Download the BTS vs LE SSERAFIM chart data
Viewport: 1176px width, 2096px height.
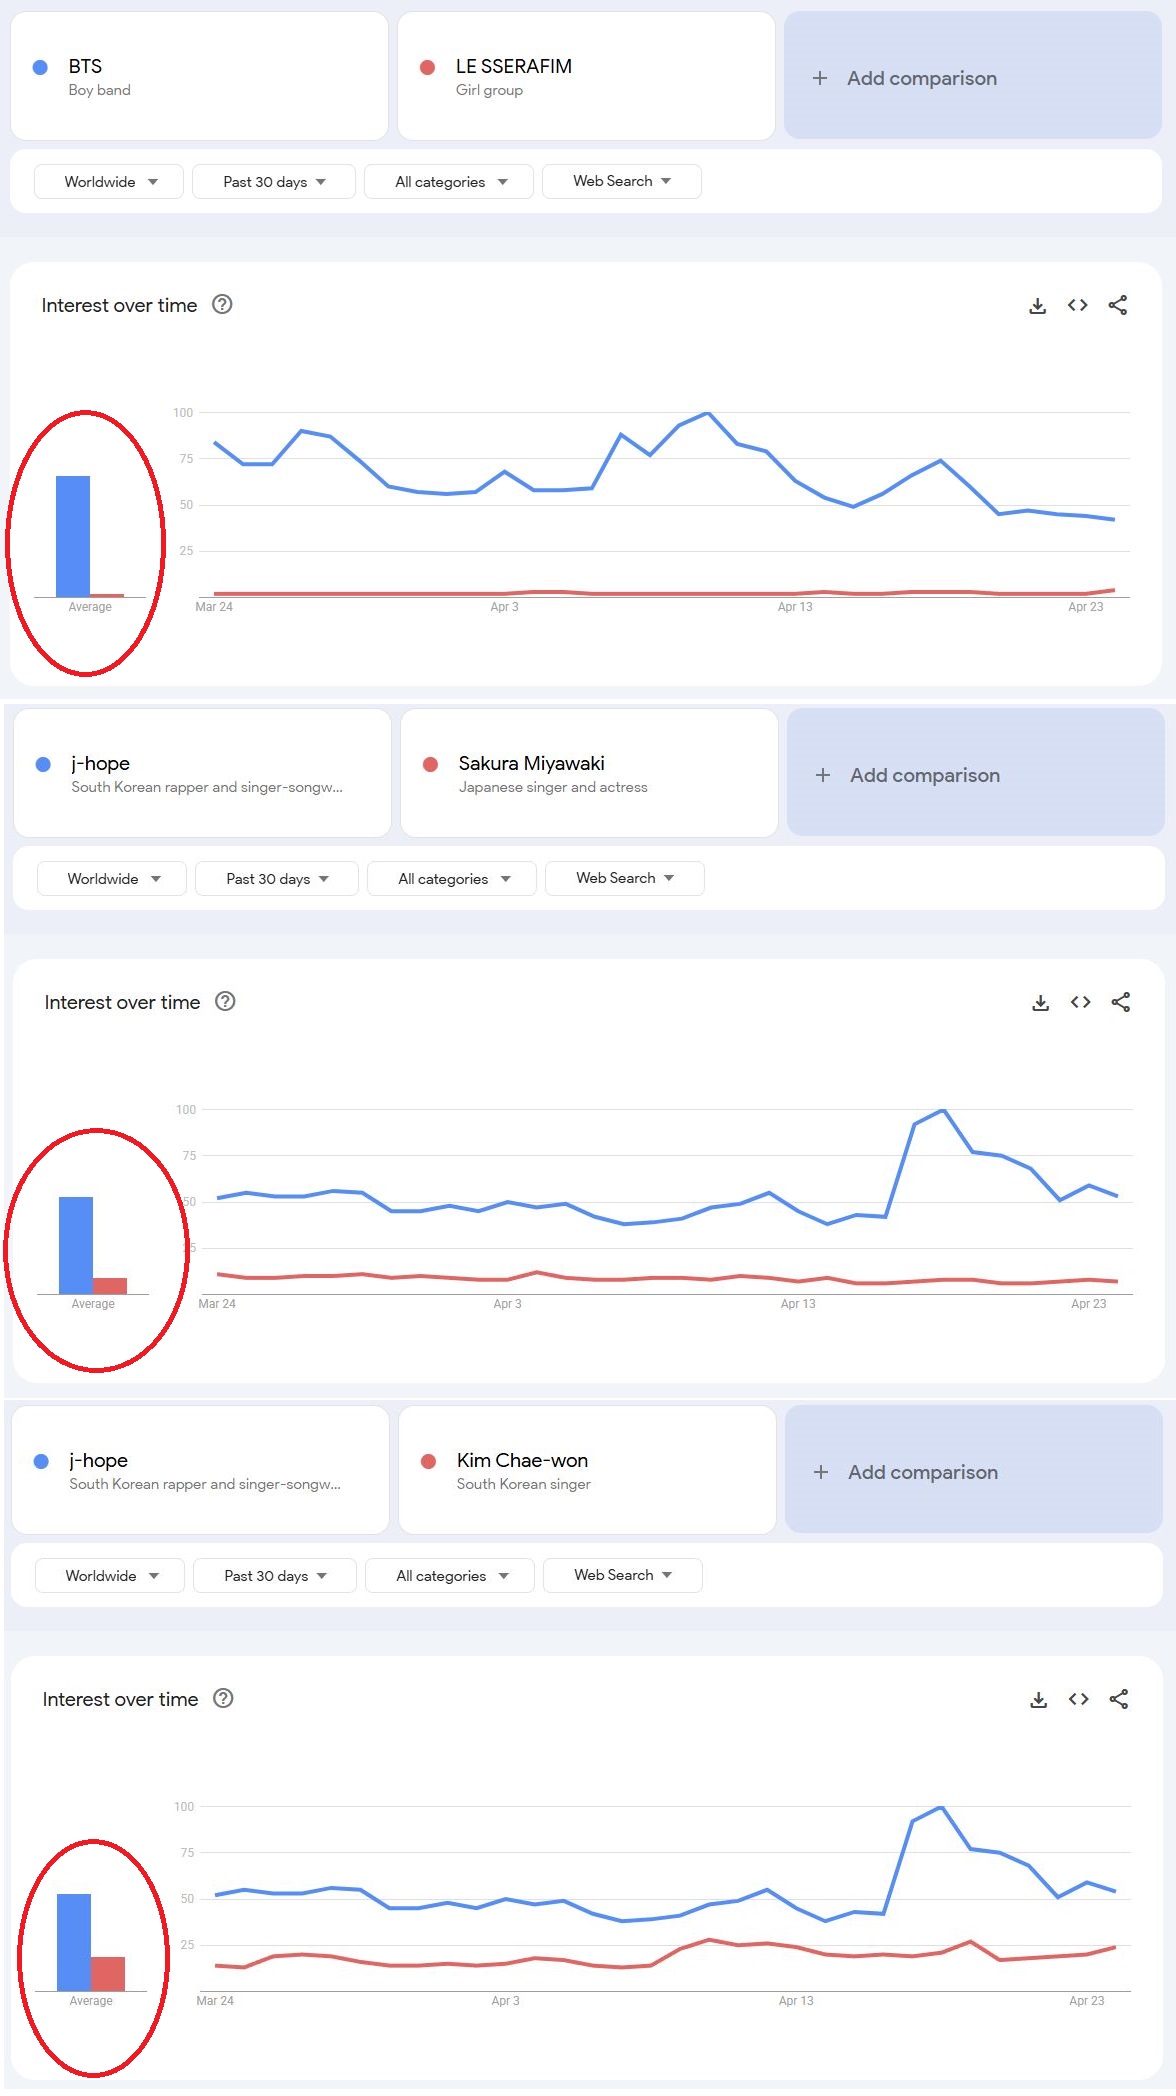pyautogui.click(x=1037, y=306)
